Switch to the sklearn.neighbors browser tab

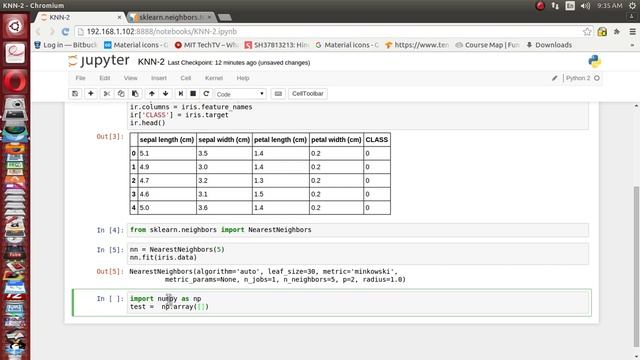click(x=171, y=17)
